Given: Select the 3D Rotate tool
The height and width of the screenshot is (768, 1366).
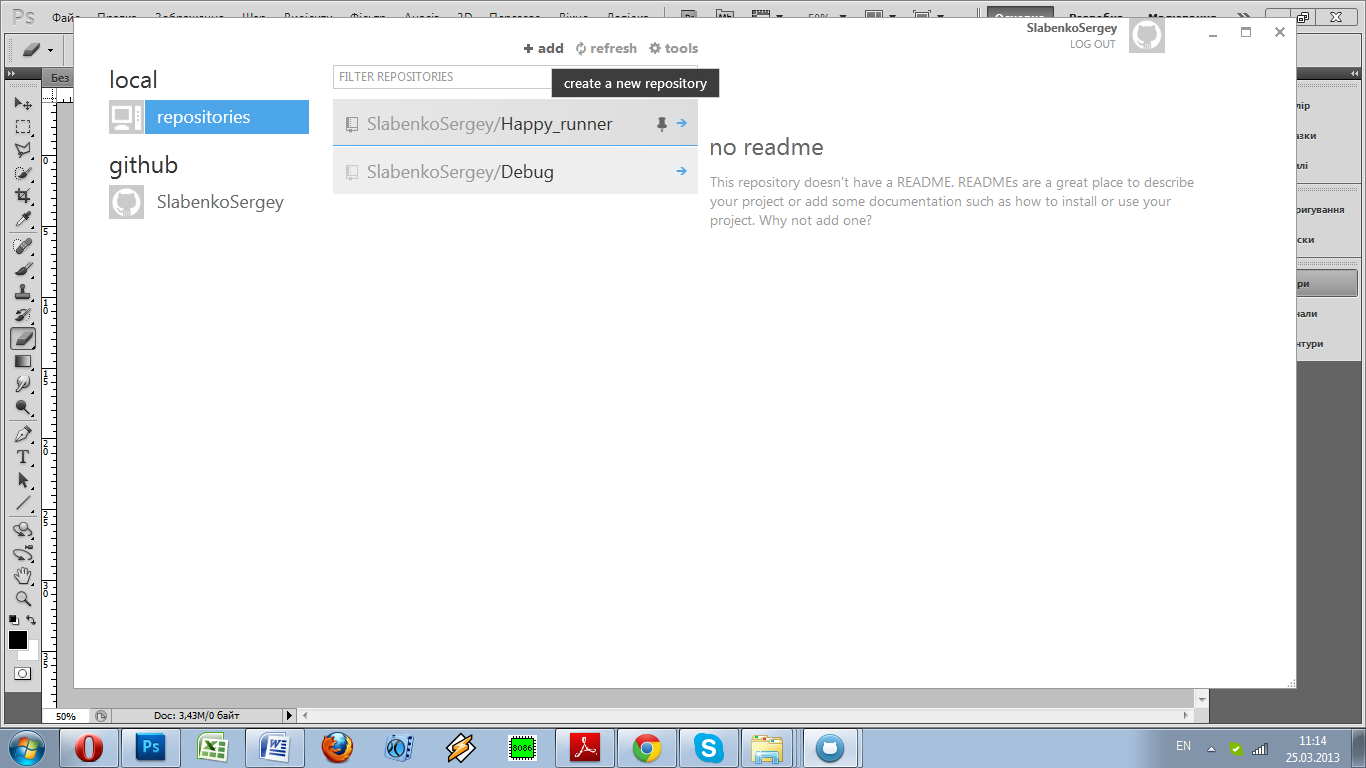Looking at the screenshot, I should tap(23, 530).
